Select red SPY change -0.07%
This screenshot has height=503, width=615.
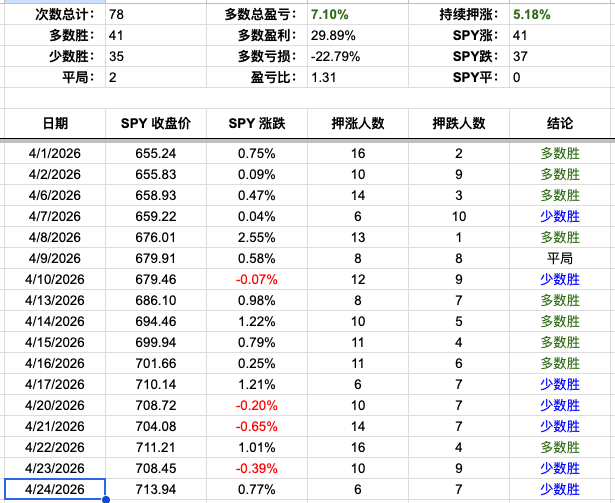pyautogui.click(x=257, y=279)
